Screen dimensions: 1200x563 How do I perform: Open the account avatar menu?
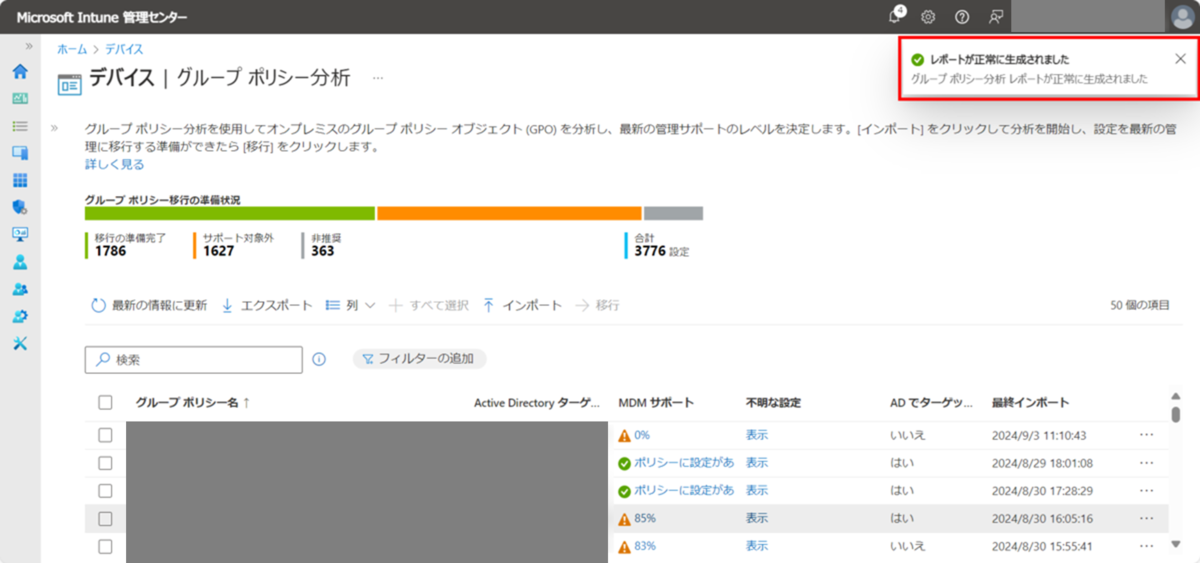(x=1182, y=17)
